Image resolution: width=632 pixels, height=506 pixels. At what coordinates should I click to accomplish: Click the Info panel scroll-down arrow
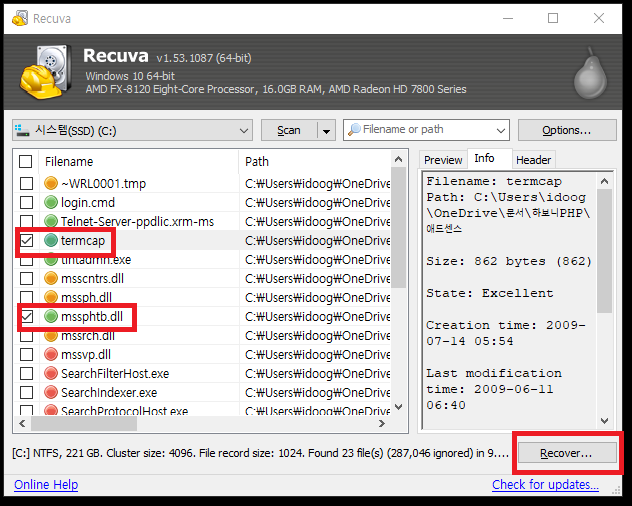604,421
